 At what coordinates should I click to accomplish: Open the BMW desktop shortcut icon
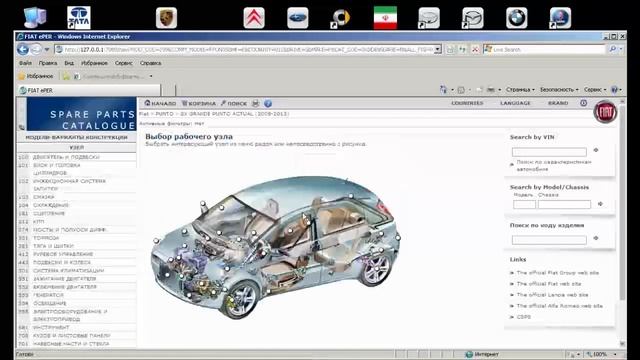(x=516, y=18)
